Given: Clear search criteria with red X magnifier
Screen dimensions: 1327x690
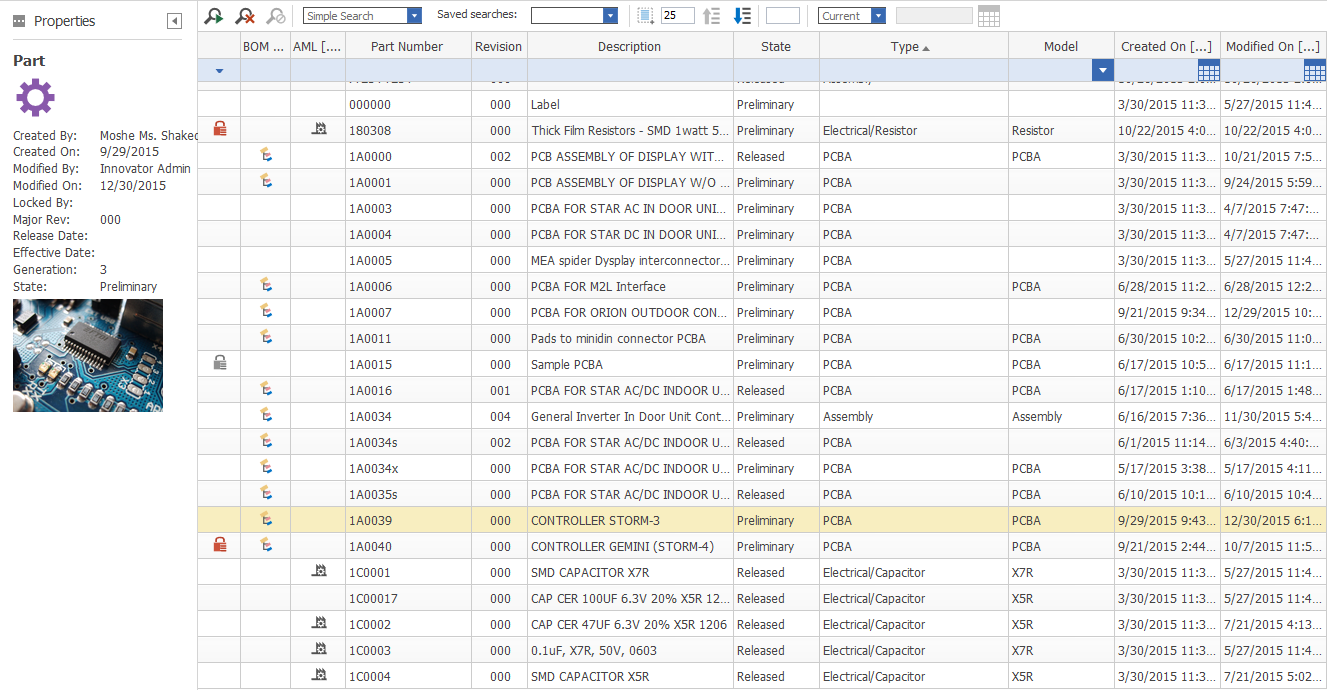Looking at the screenshot, I should [245, 15].
